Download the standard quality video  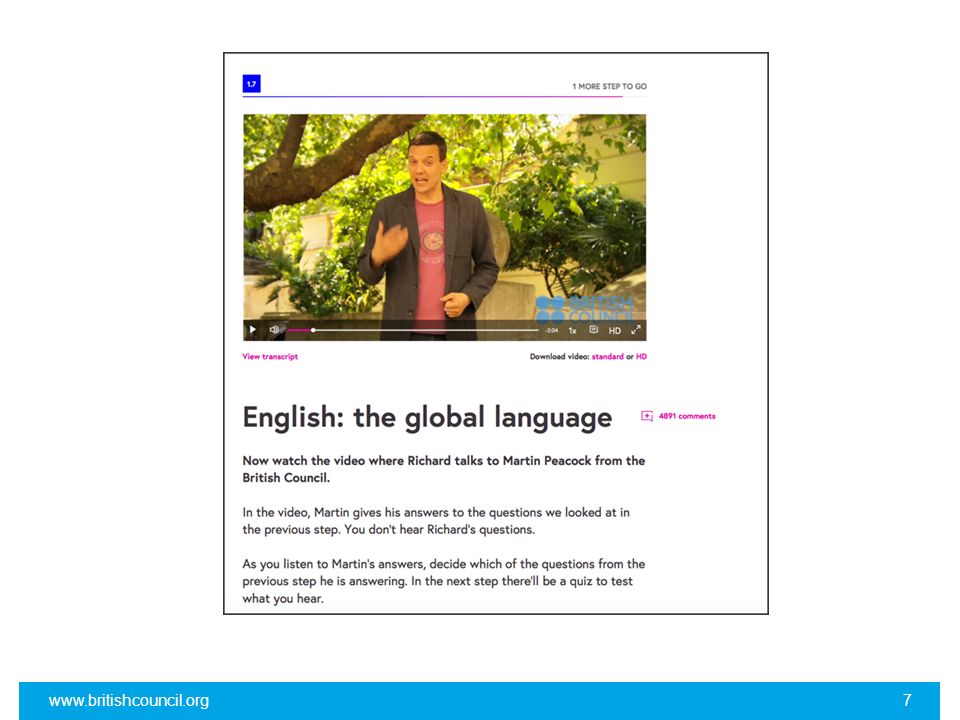click(607, 356)
